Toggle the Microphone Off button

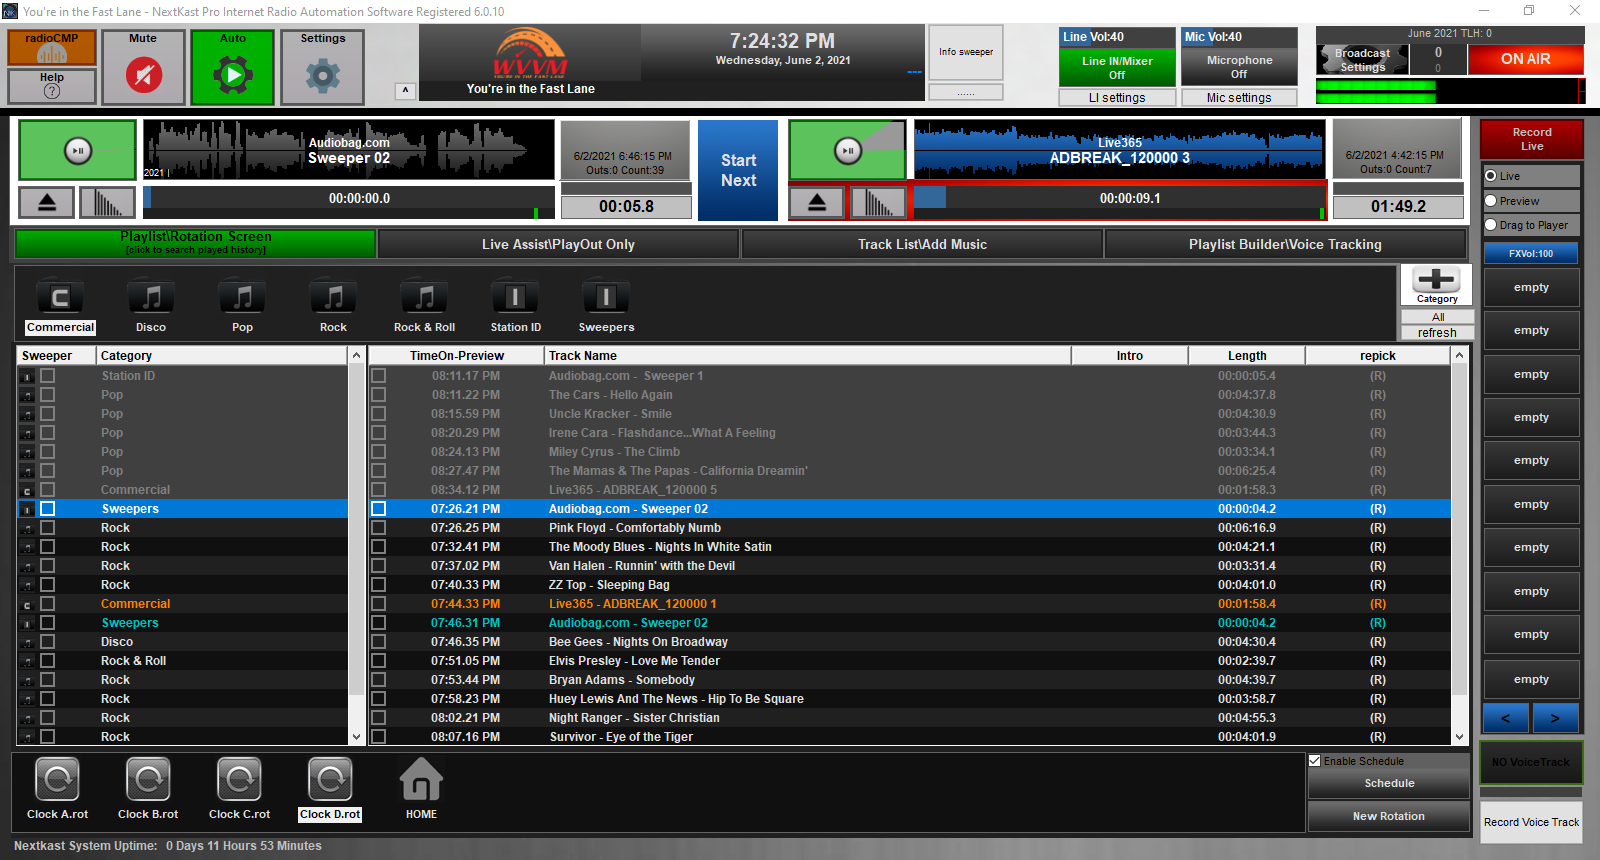[x=1239, y=67]
